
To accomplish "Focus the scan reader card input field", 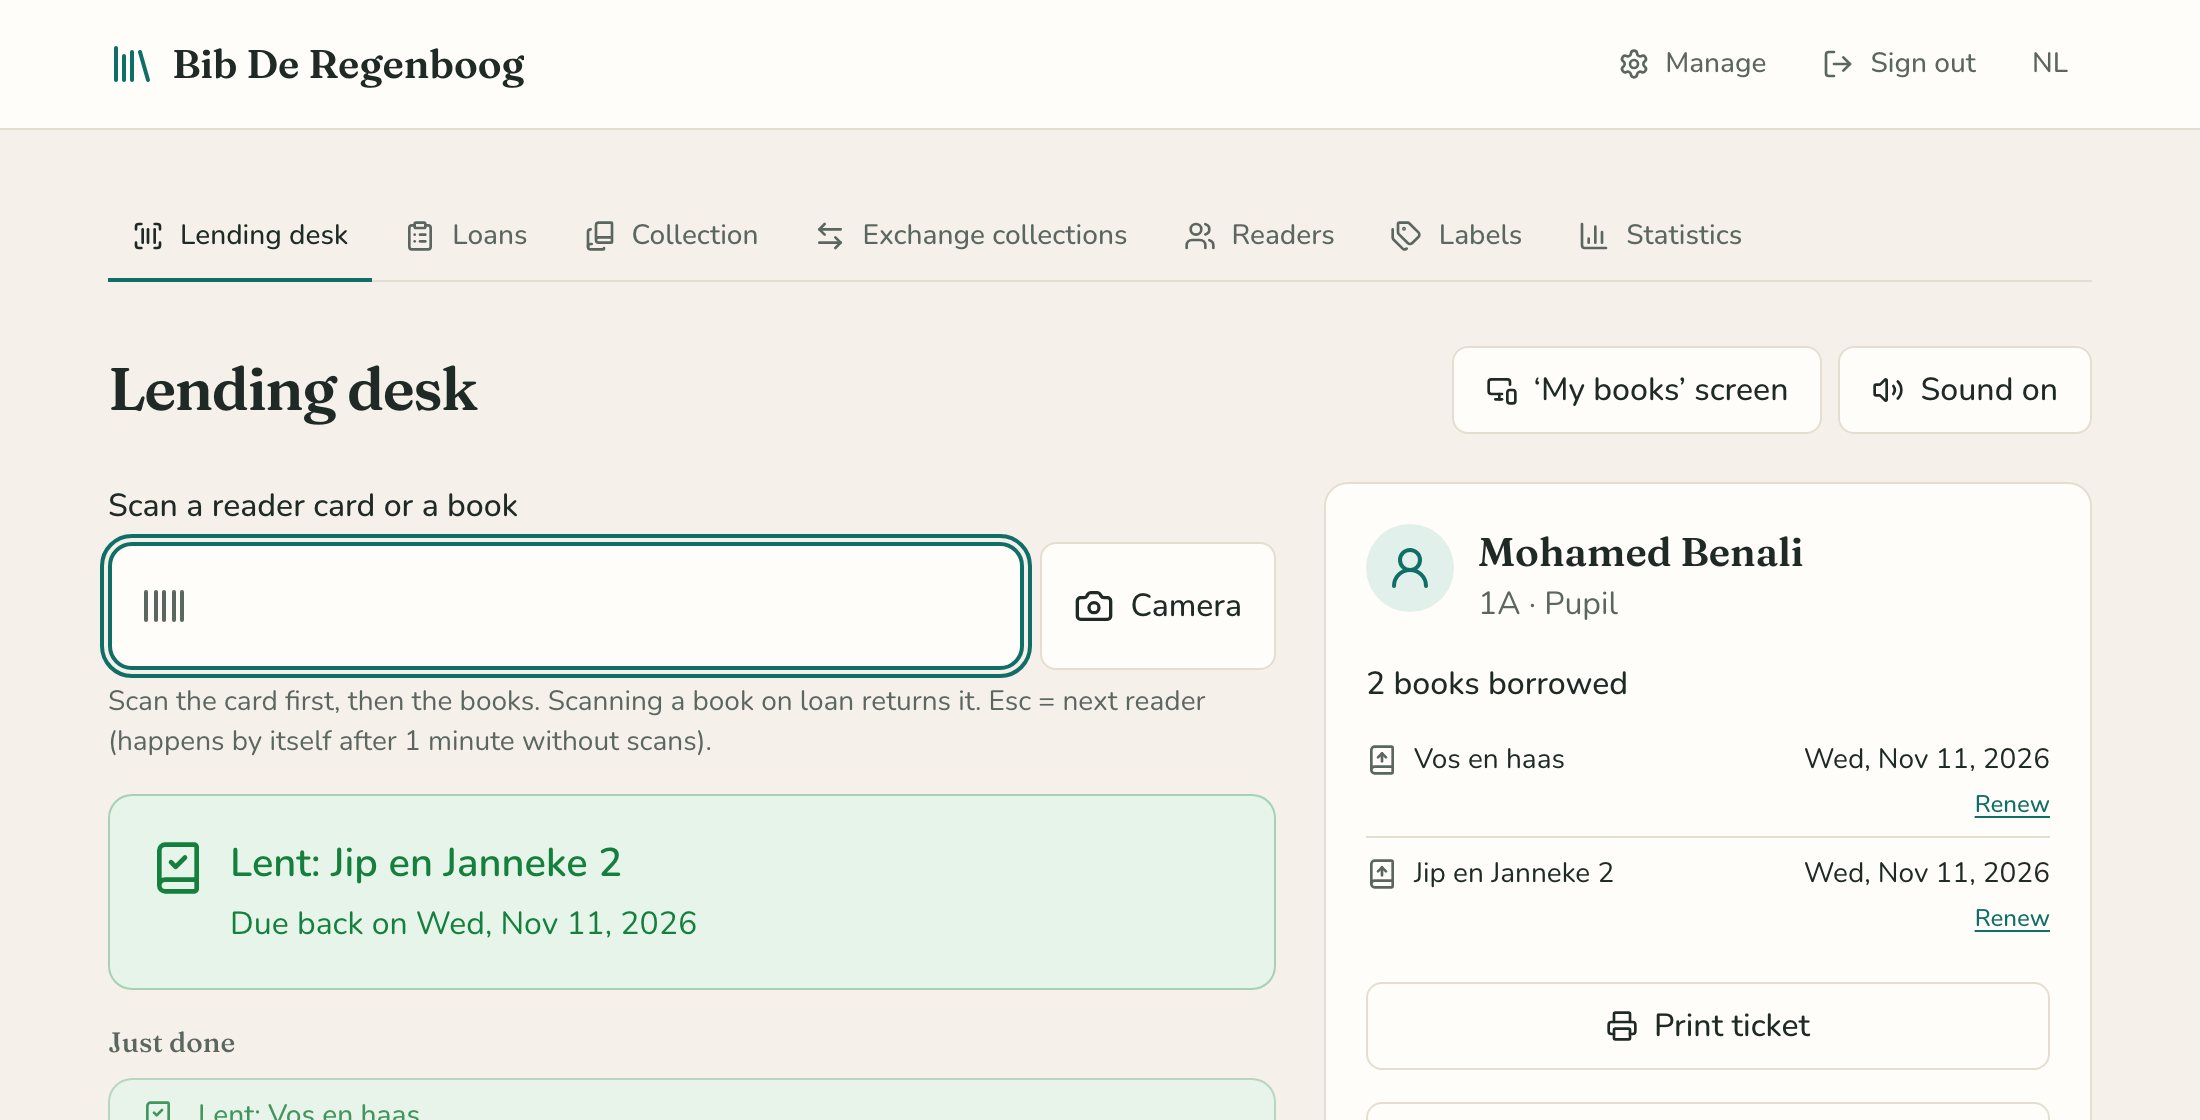I will point(566,606).
